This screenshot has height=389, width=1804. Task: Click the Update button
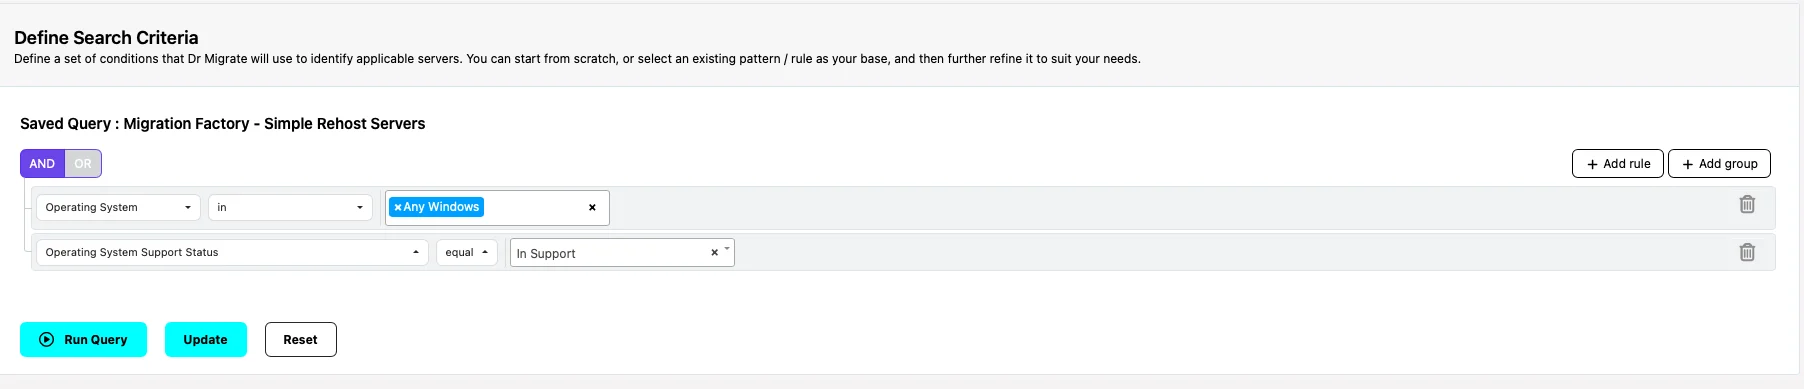(206, 339)
